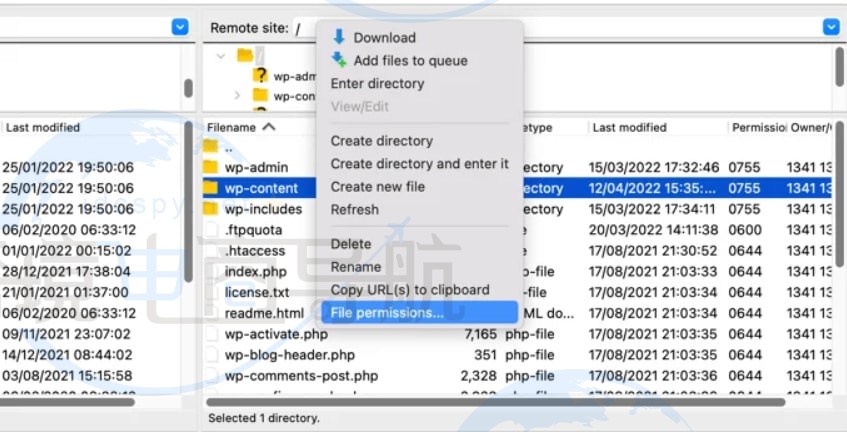
Task: Click the Add files to queue icon
Action: tap(338, 60)
